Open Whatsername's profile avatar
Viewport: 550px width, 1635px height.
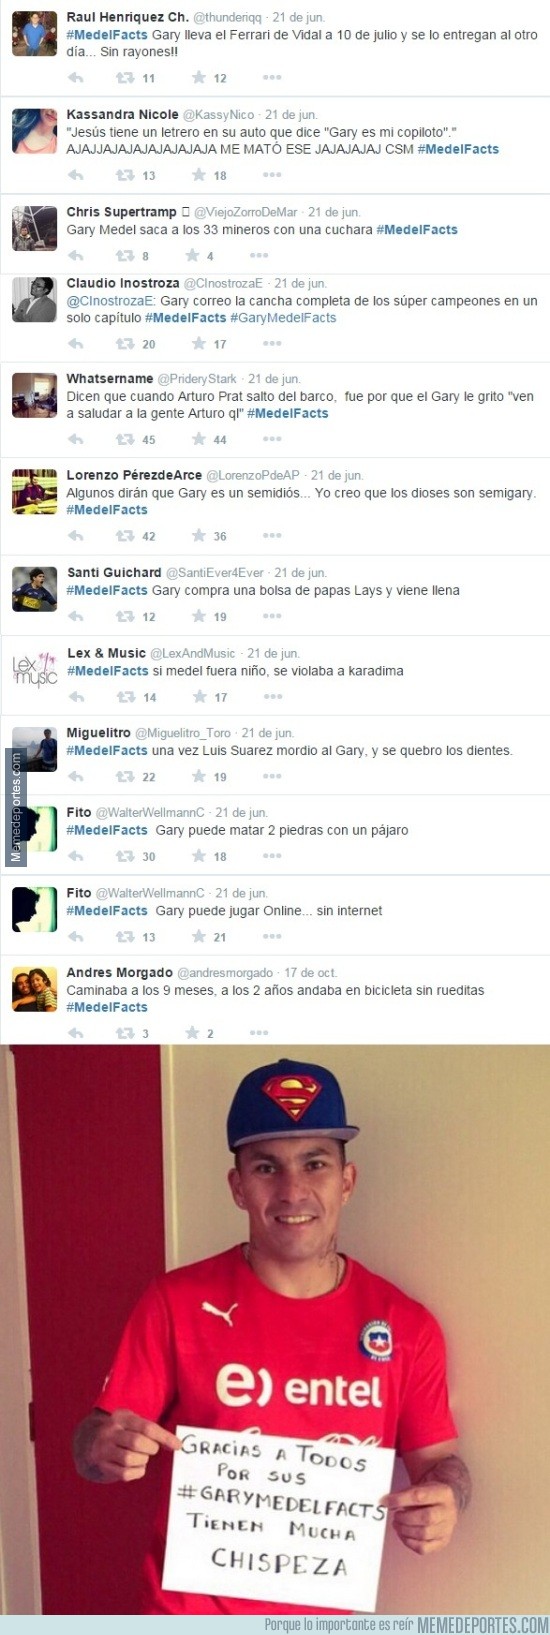(x=34, y=394)
